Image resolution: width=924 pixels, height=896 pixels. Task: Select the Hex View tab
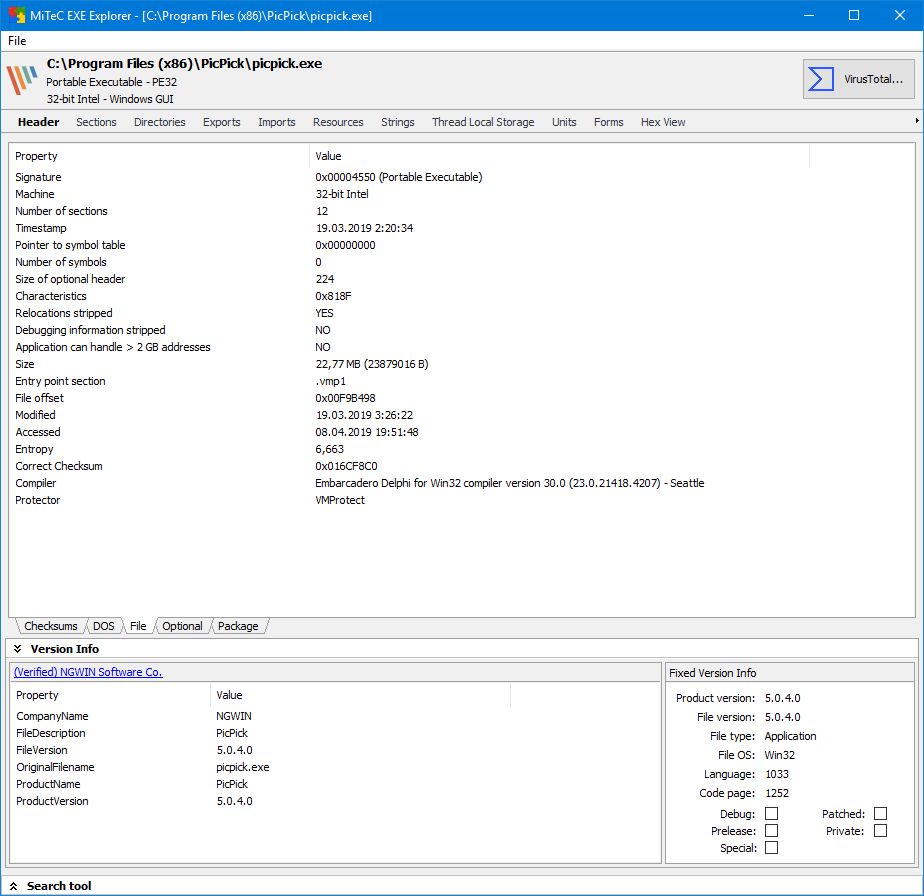pos(662,122)
